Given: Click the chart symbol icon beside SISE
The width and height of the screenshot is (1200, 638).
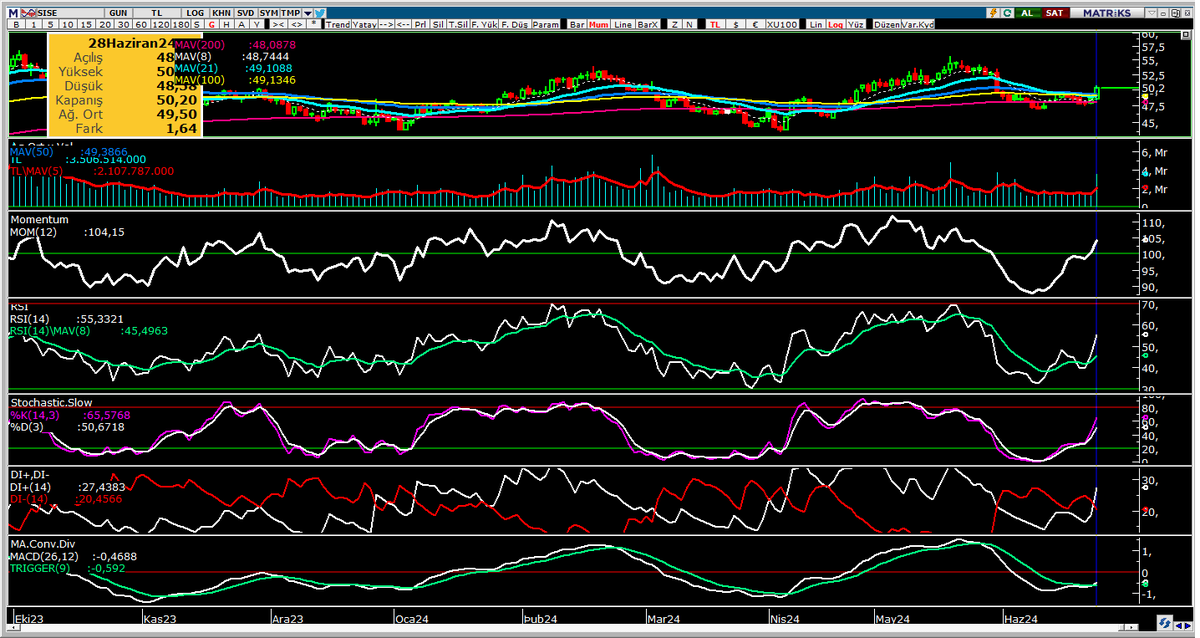Looking at the screenshot, I should 28,12.
